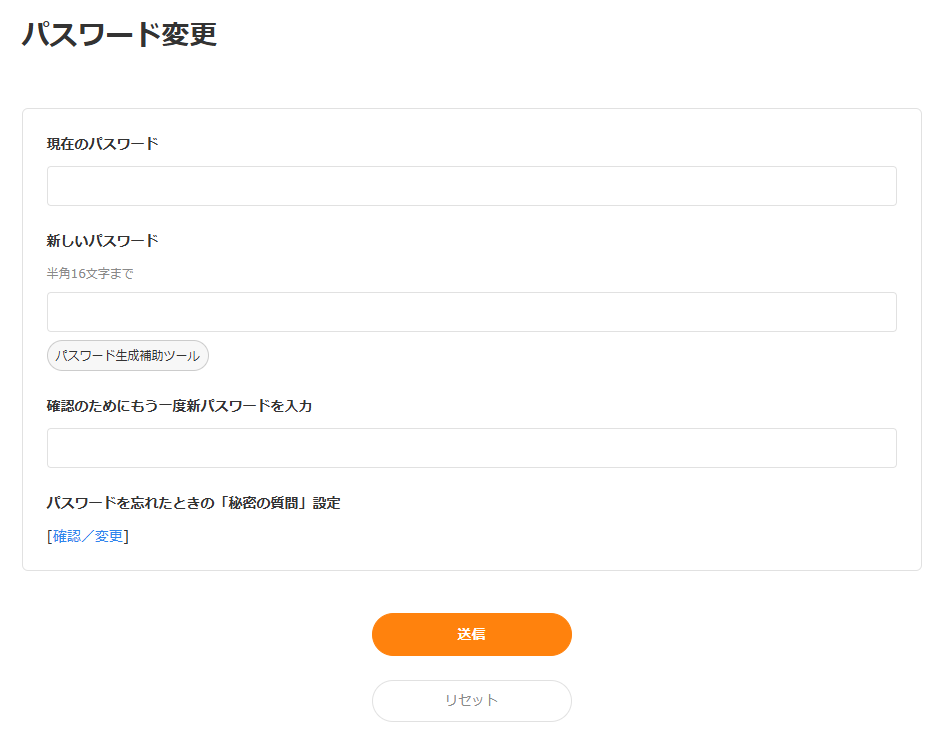Open the パスワード生成補助ツール
This screenshot has width=946, height=739.
128,356
